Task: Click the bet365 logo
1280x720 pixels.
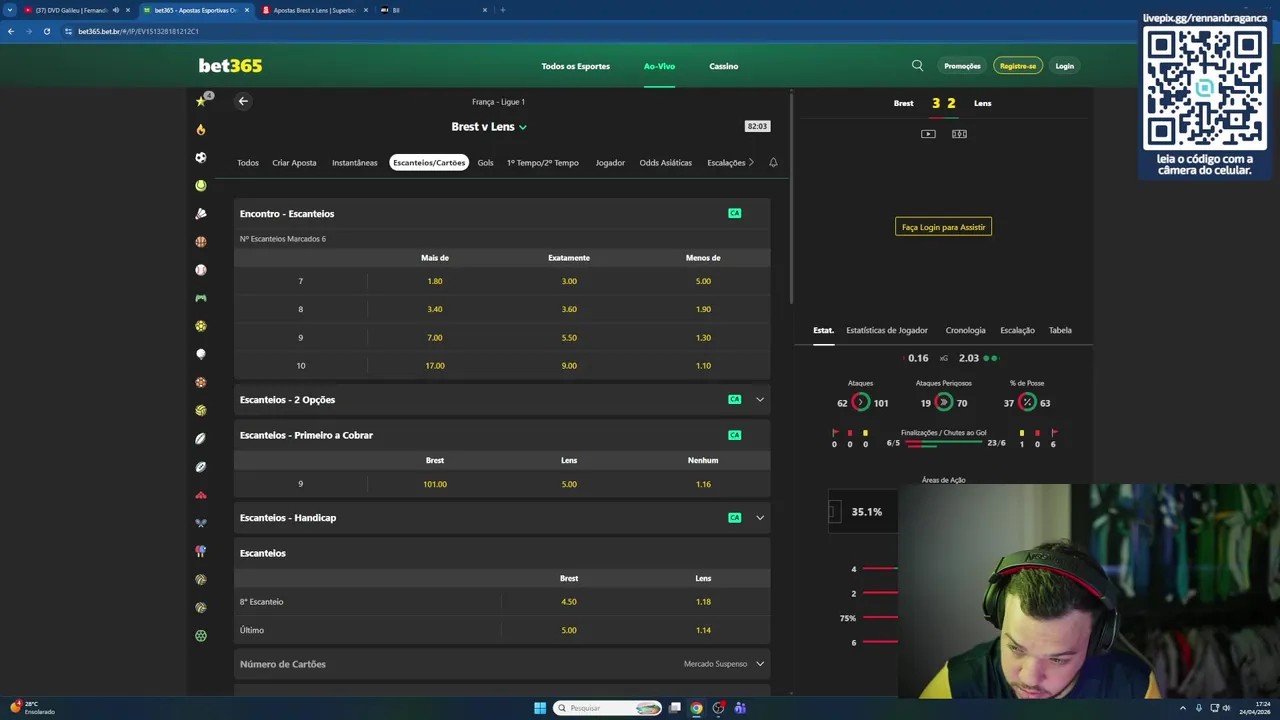Action: 230,66
